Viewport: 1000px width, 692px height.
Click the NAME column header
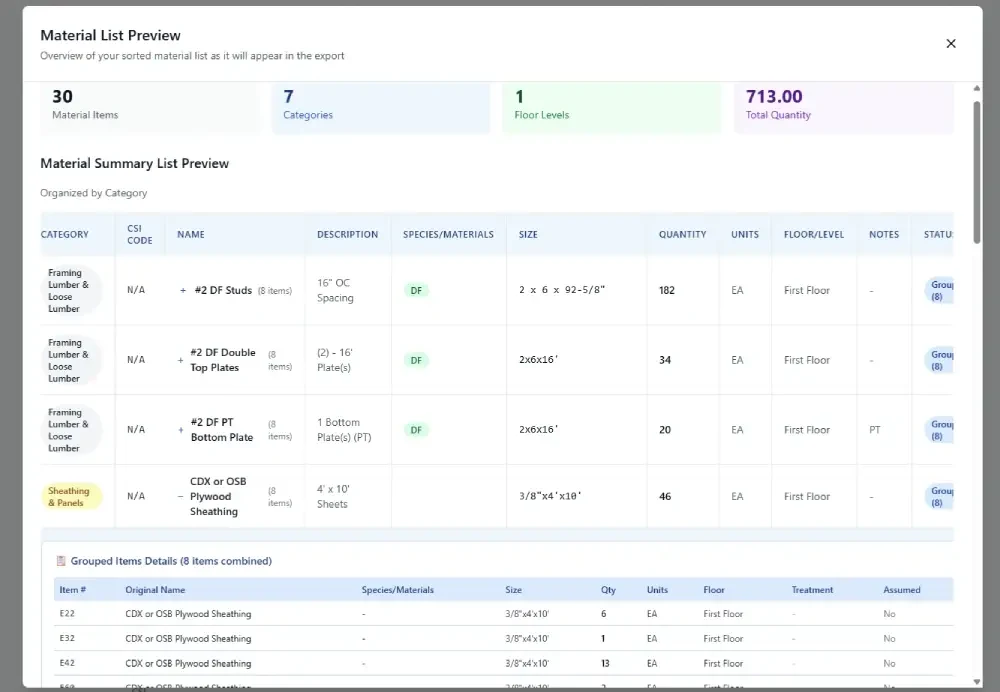(x=191, y=235)
